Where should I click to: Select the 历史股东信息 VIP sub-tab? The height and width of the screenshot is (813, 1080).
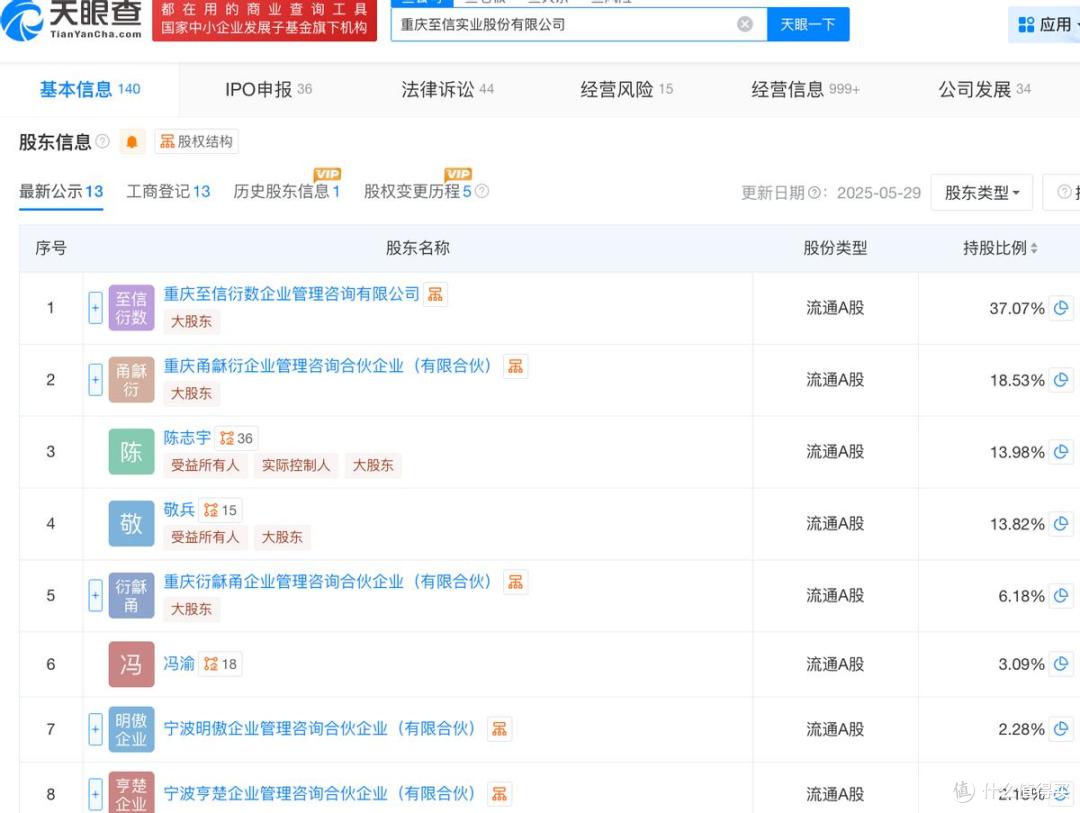pyautogui.click(x=287, y=192)
